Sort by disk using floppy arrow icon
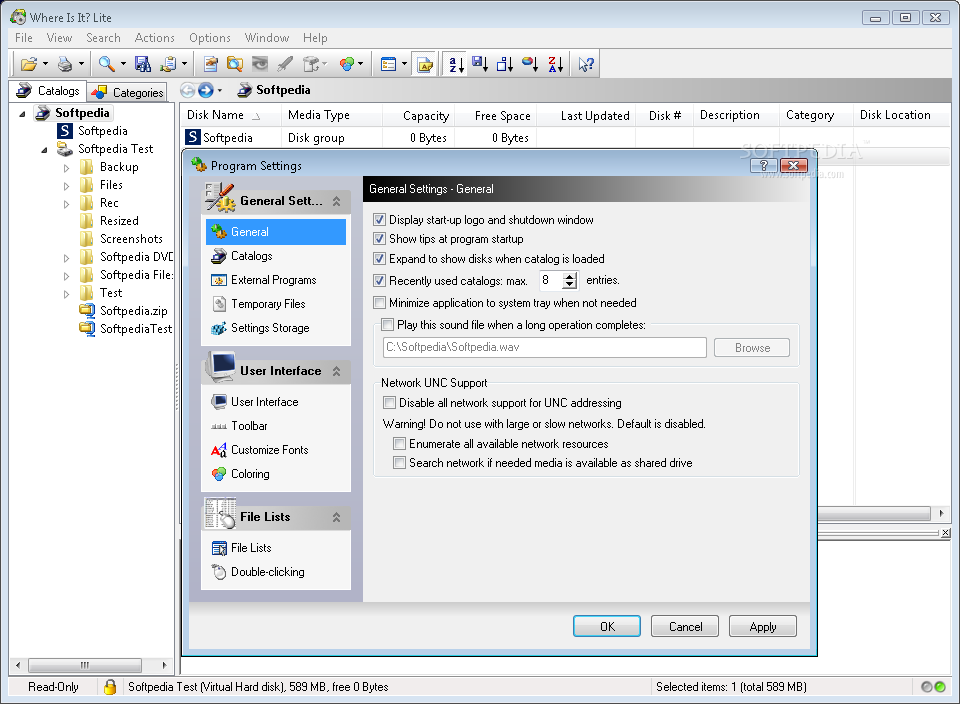The height and width of the screenshot is (704, 960). 480,64
